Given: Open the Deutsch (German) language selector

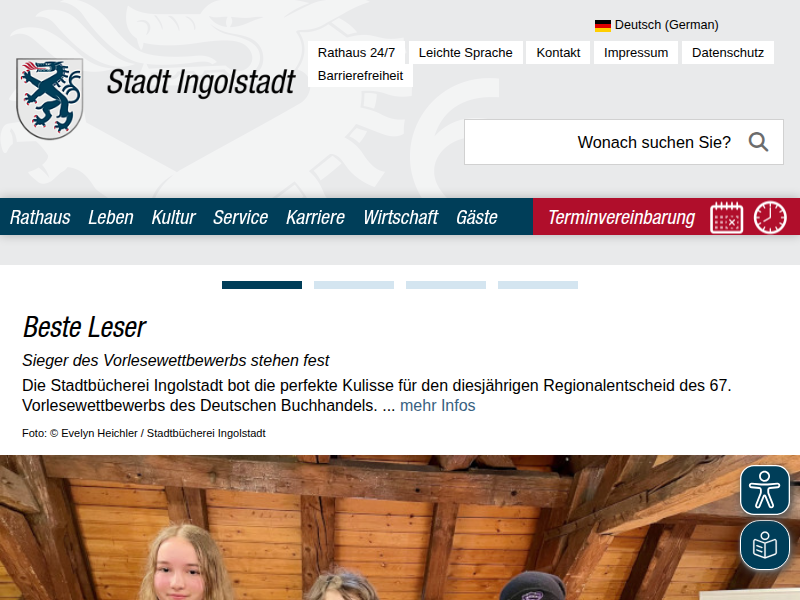Looking at the screenshot, I should (x=666, y=25).
